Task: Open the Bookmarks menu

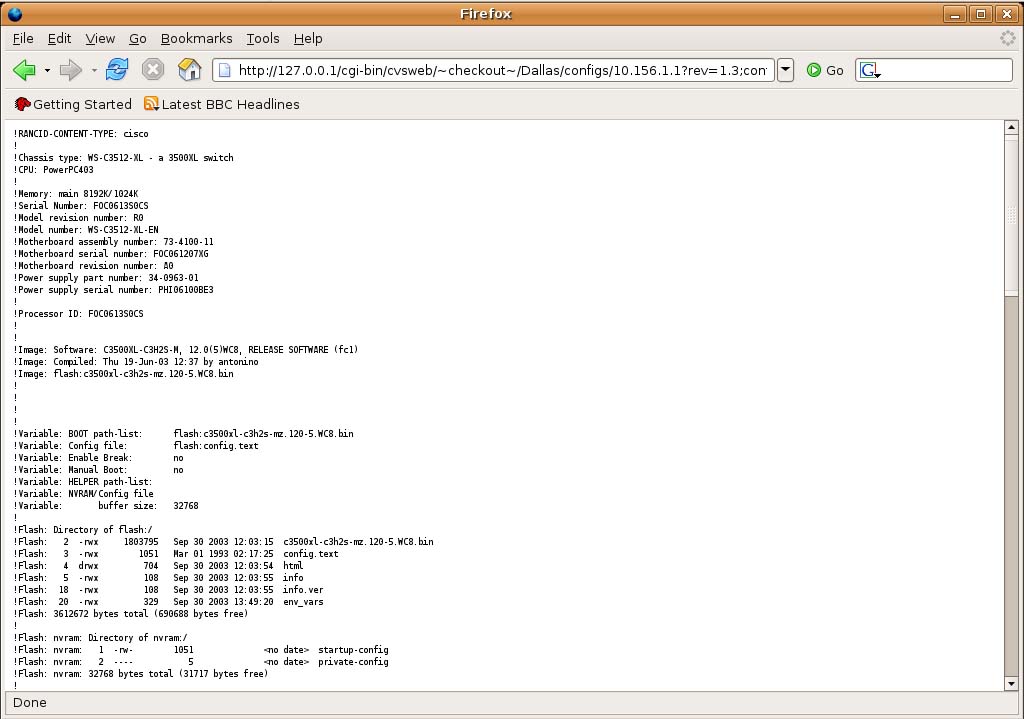Action: tap(197, 39)
